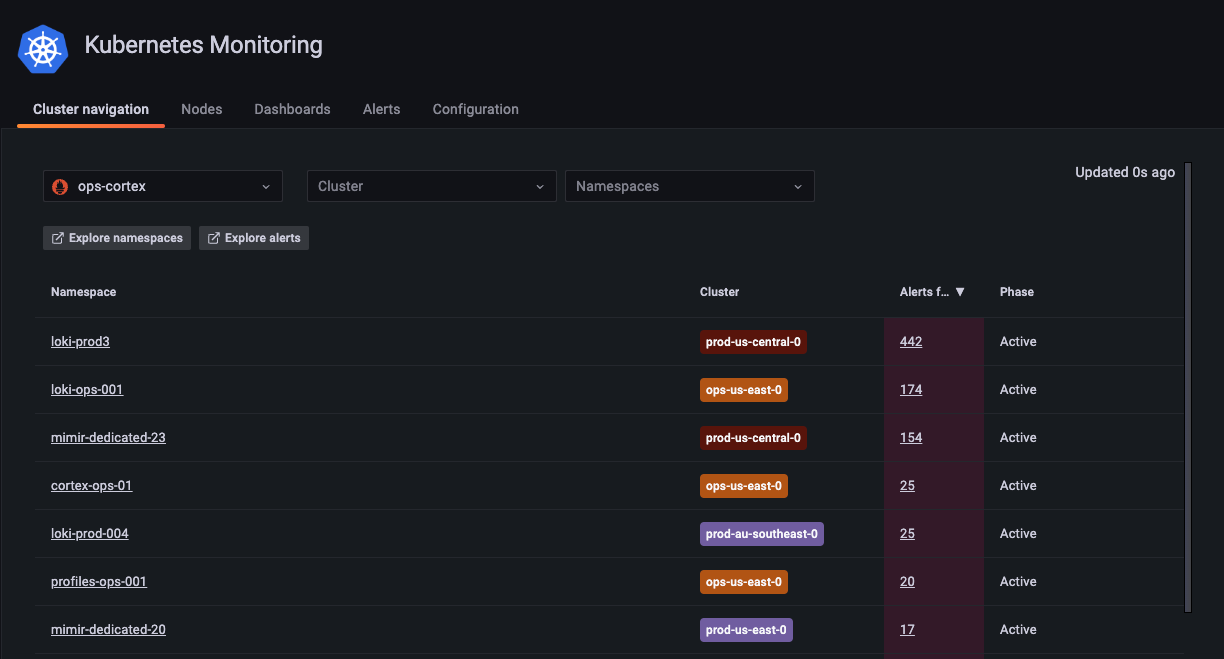The image size is (1224, 659).
Task: Click the Explore alerts button
Action: [x=254, y=238]
